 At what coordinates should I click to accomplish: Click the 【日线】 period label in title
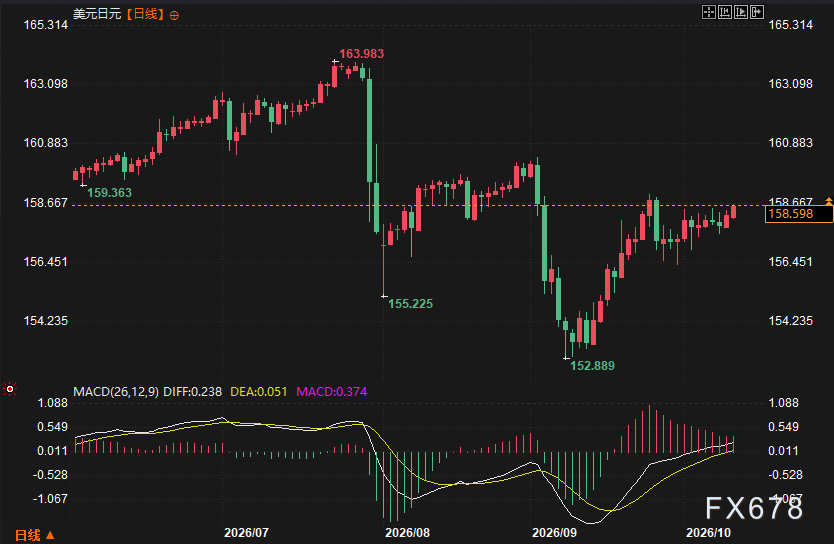(145, 14)
